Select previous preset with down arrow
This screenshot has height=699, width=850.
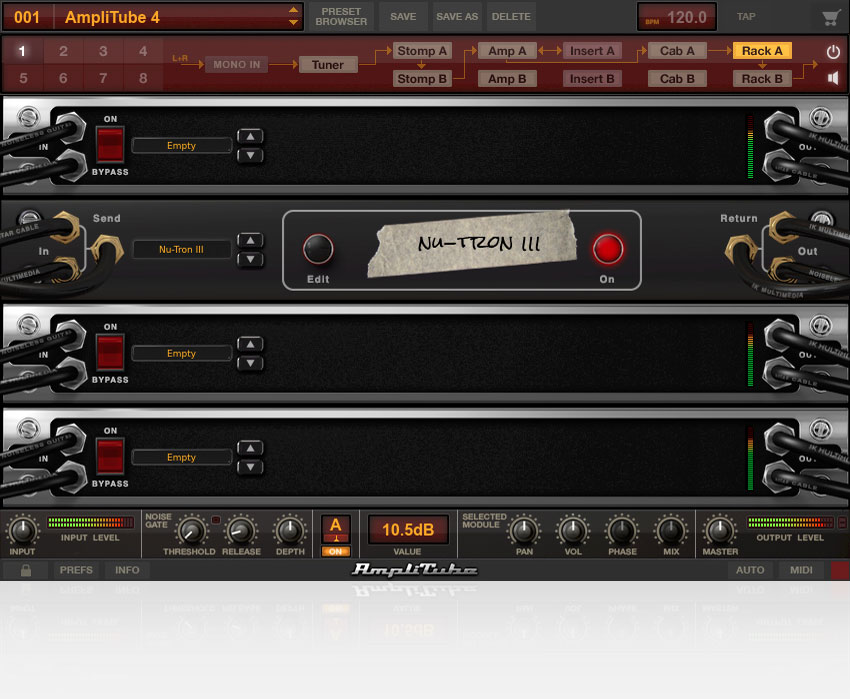[293, 23]
